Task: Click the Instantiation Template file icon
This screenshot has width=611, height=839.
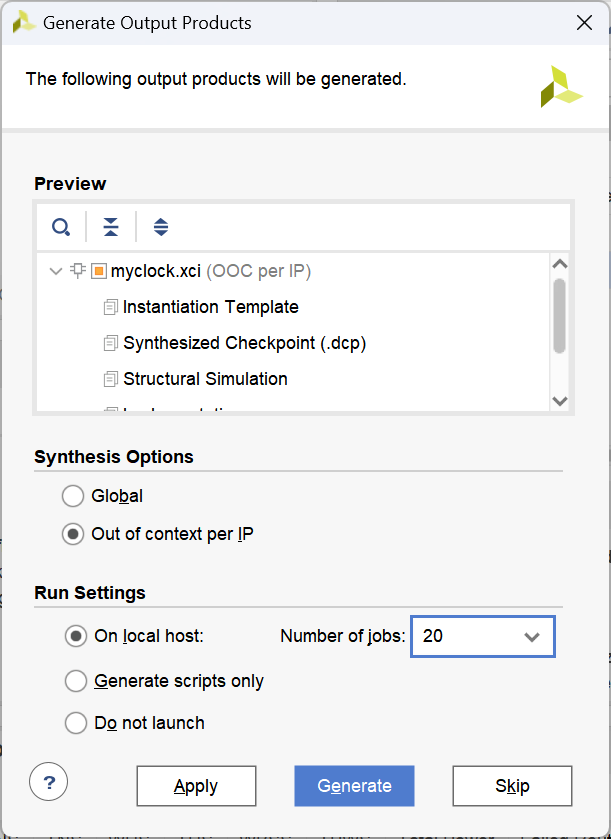Action: pos(110,307)
